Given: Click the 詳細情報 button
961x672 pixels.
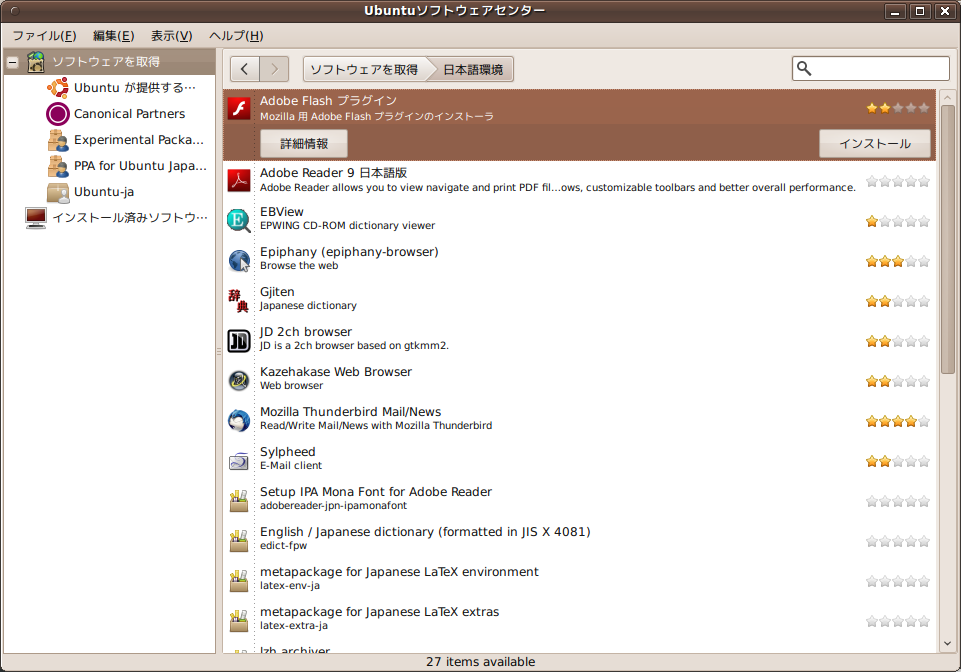Looking at the screenshot, I should (304, 143).
